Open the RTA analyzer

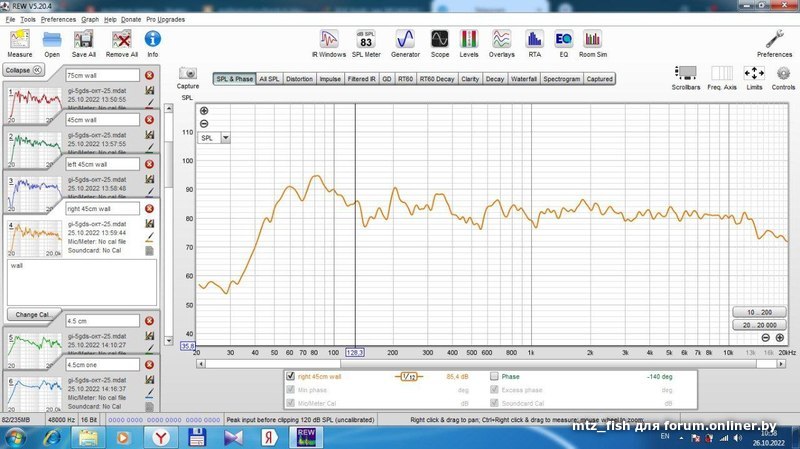[x=534, y=39]
